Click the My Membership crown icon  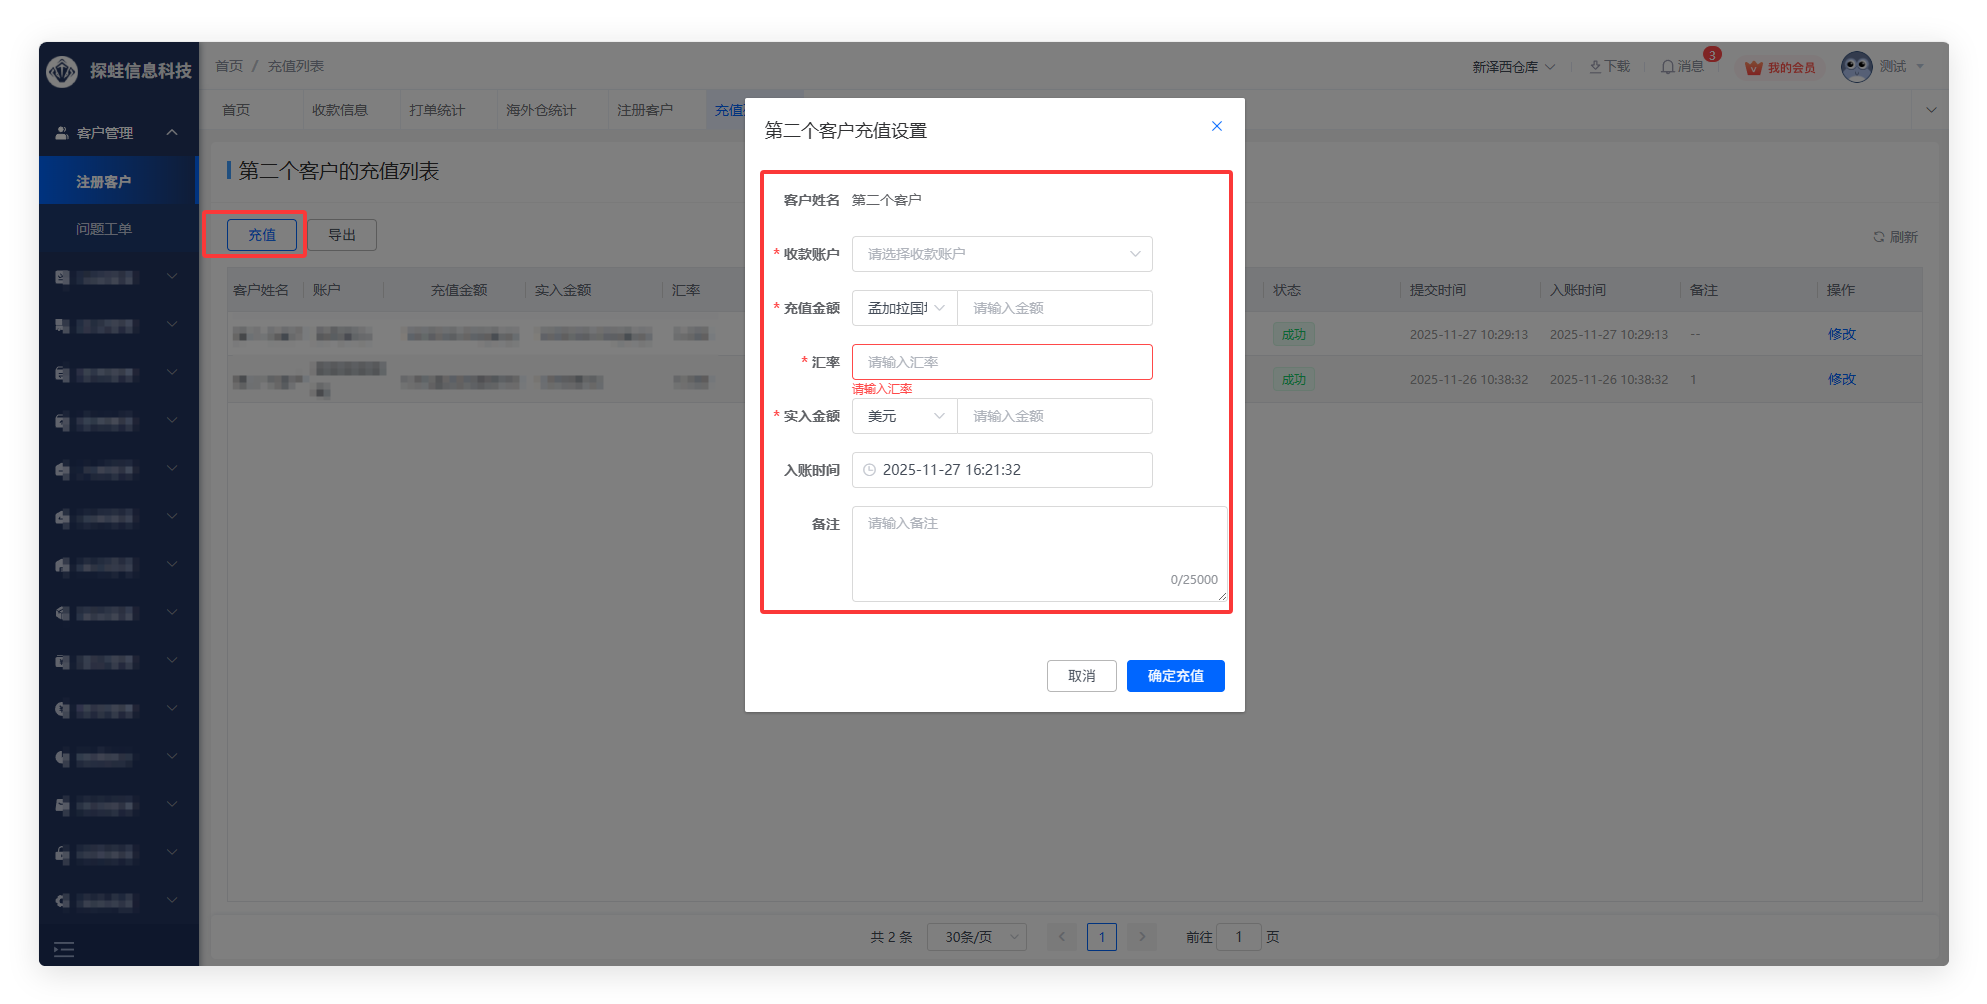[x=1753, y=68]
